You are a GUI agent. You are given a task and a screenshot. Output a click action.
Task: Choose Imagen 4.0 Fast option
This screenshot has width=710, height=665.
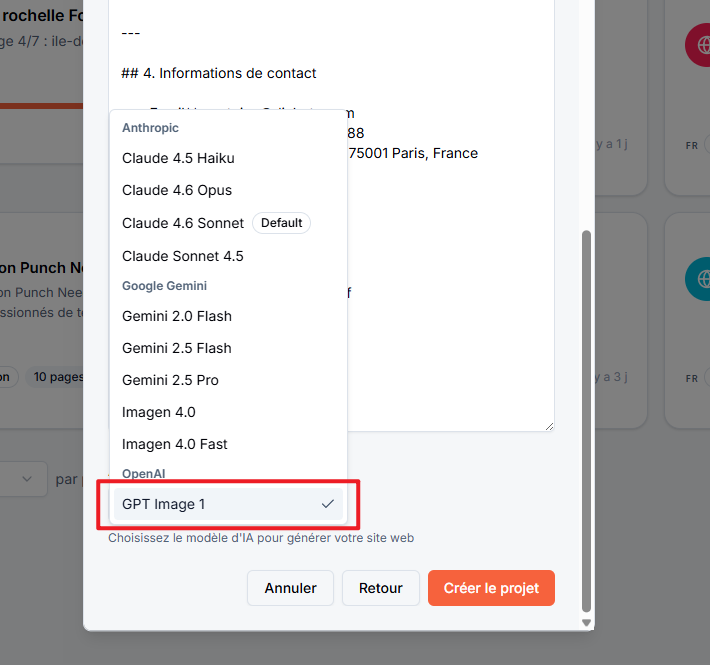click(228, 444)
